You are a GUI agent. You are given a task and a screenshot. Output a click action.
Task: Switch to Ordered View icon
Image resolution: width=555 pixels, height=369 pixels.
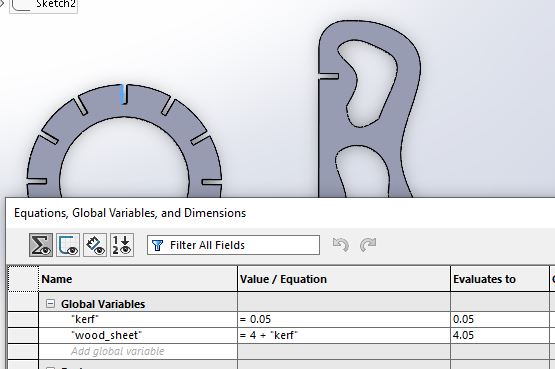coord(122,245)
